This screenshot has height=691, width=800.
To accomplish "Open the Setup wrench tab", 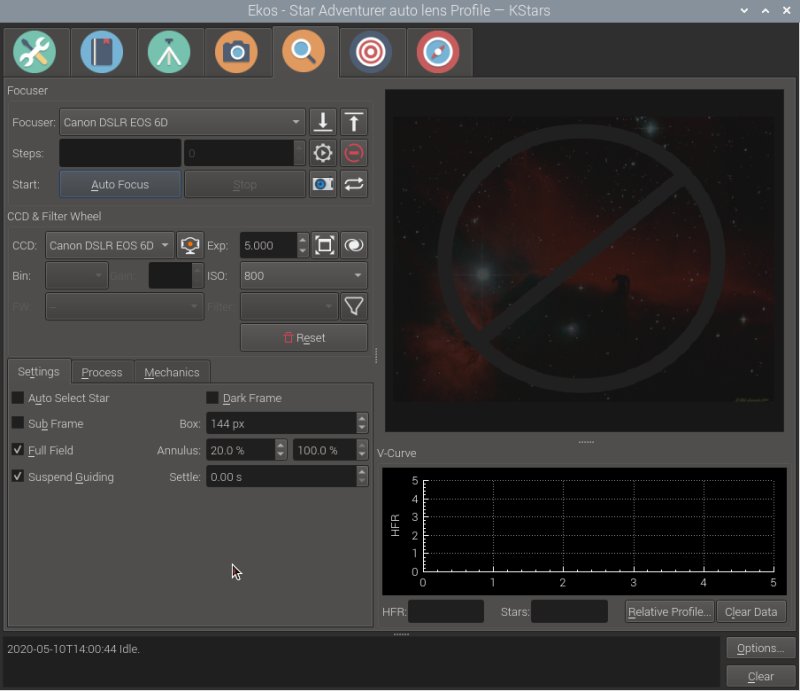I will coord(35,52).
